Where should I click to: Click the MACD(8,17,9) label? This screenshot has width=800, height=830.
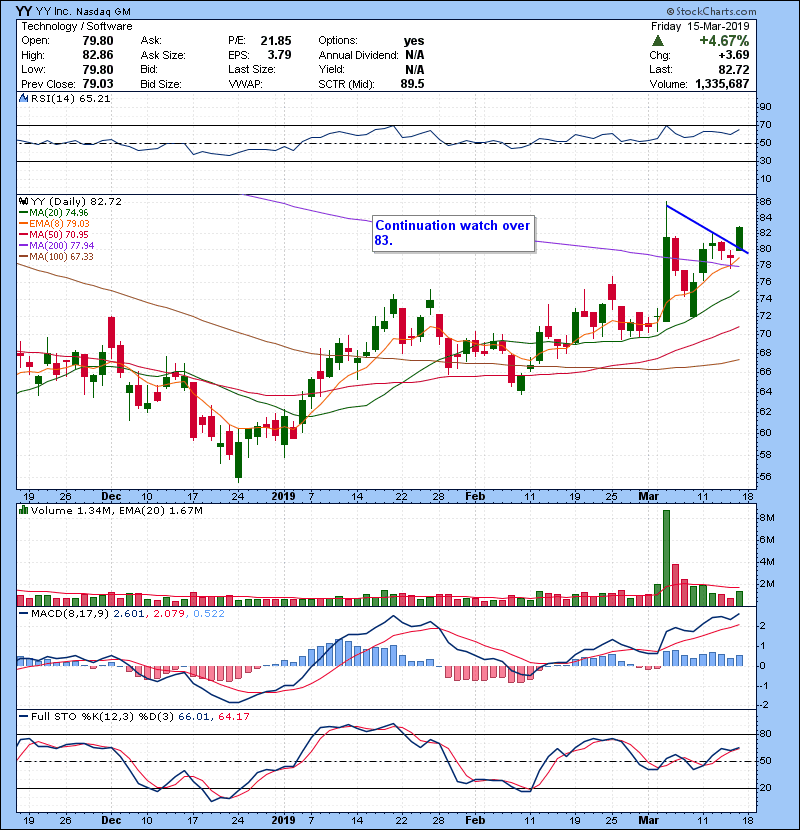[70, 614]
